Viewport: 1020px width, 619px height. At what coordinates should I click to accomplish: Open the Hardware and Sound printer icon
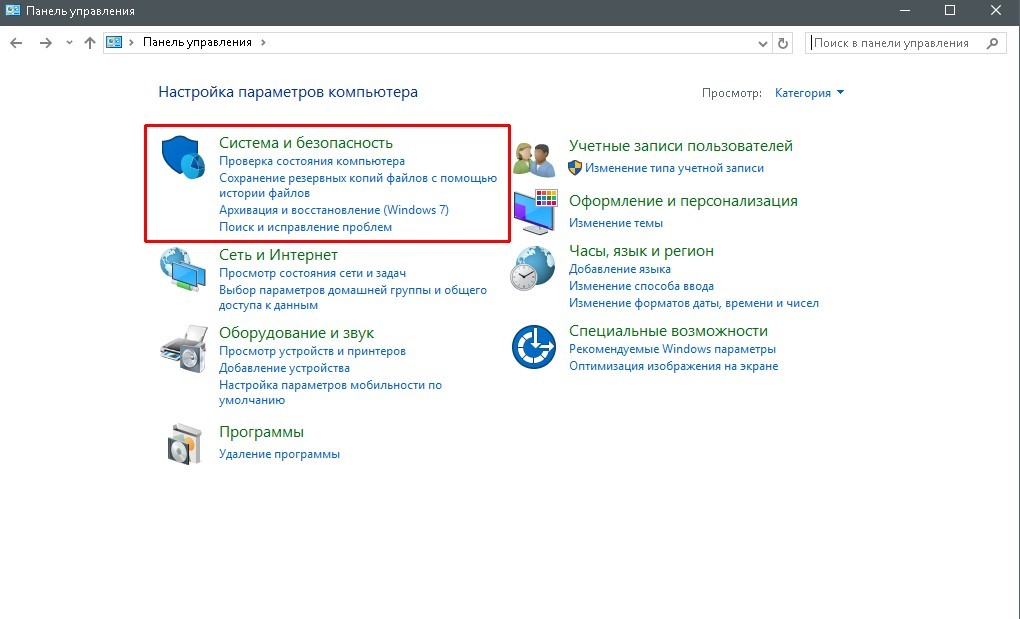[183, 349]
